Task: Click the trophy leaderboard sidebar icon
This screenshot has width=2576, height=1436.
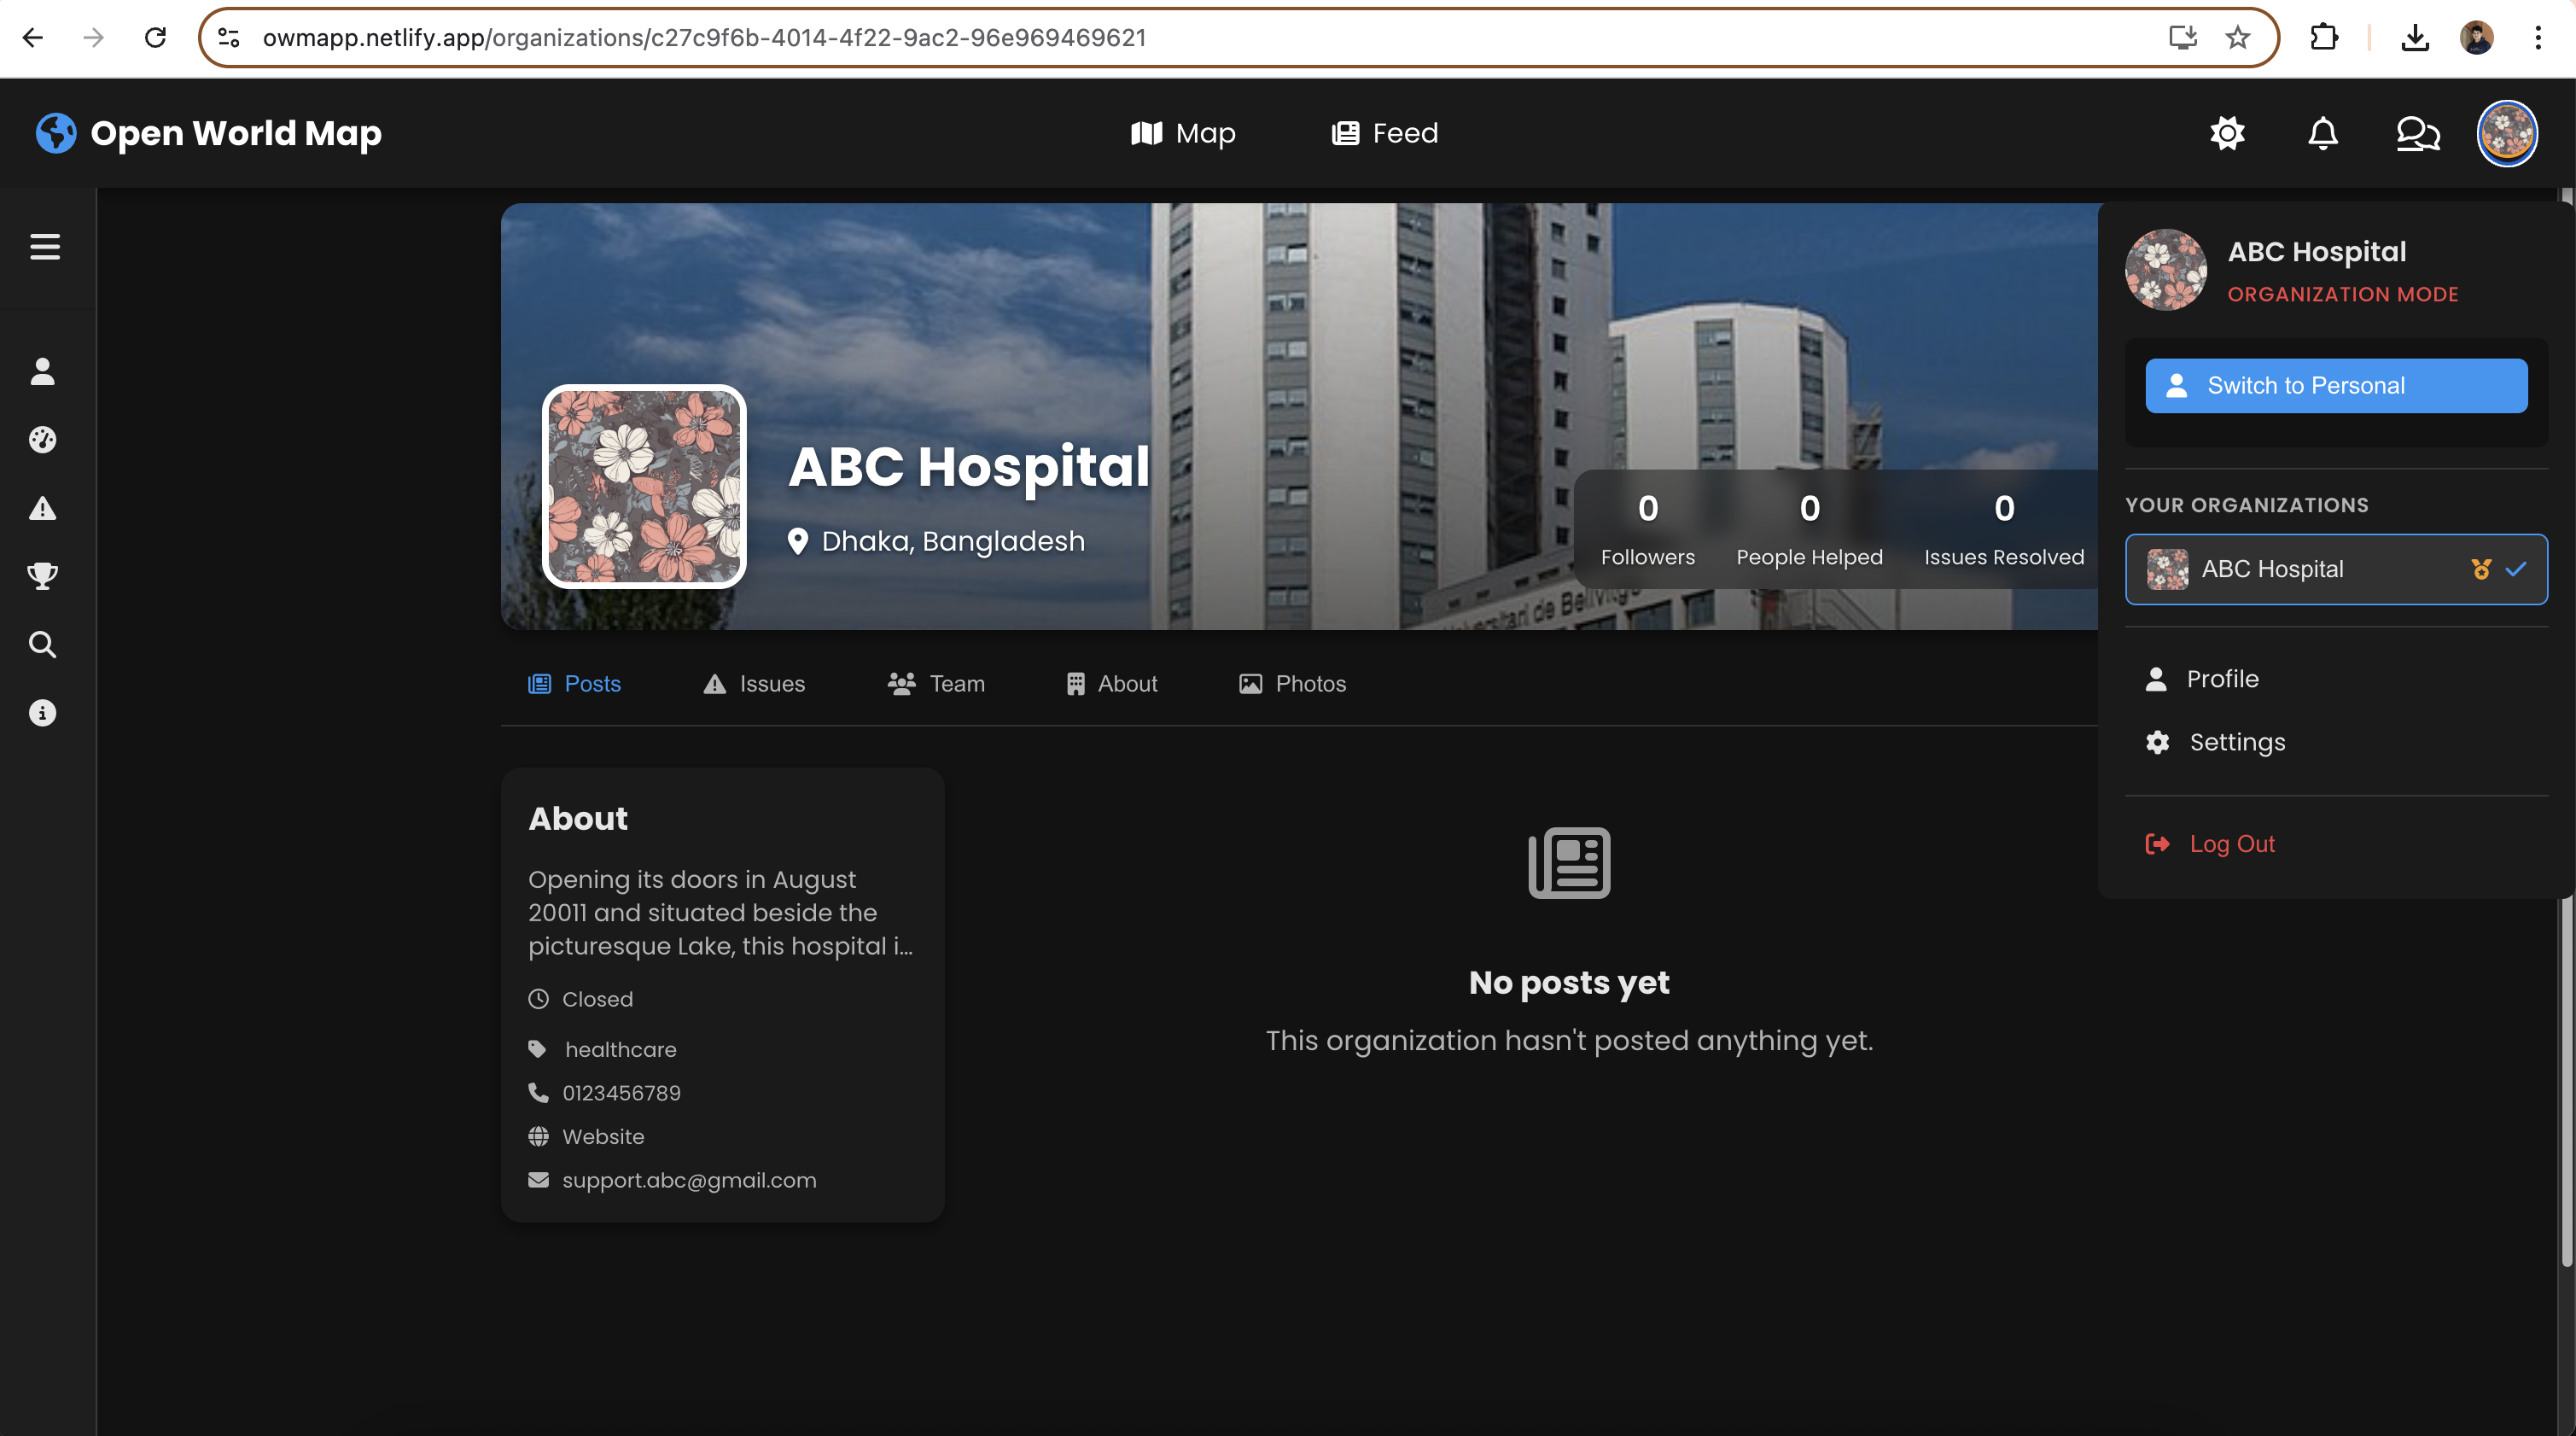Action: [42, 576]
